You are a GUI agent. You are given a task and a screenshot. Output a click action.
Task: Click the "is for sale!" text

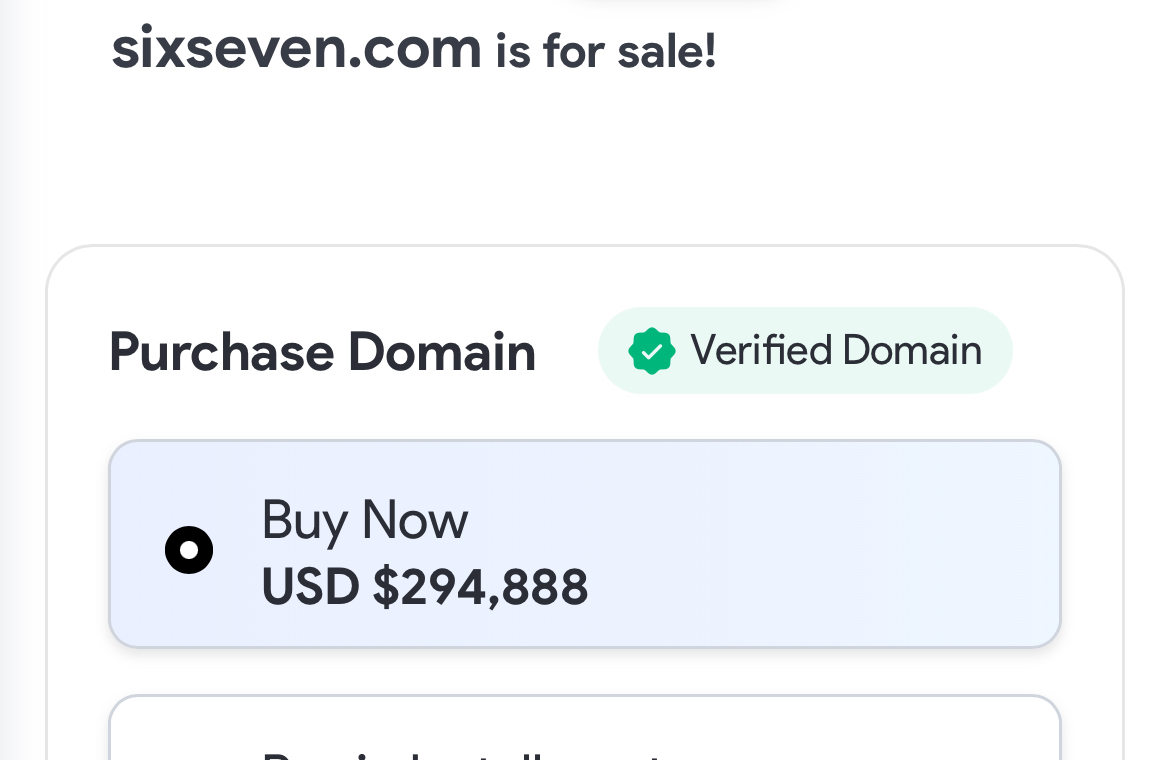[x=606, y=50]
